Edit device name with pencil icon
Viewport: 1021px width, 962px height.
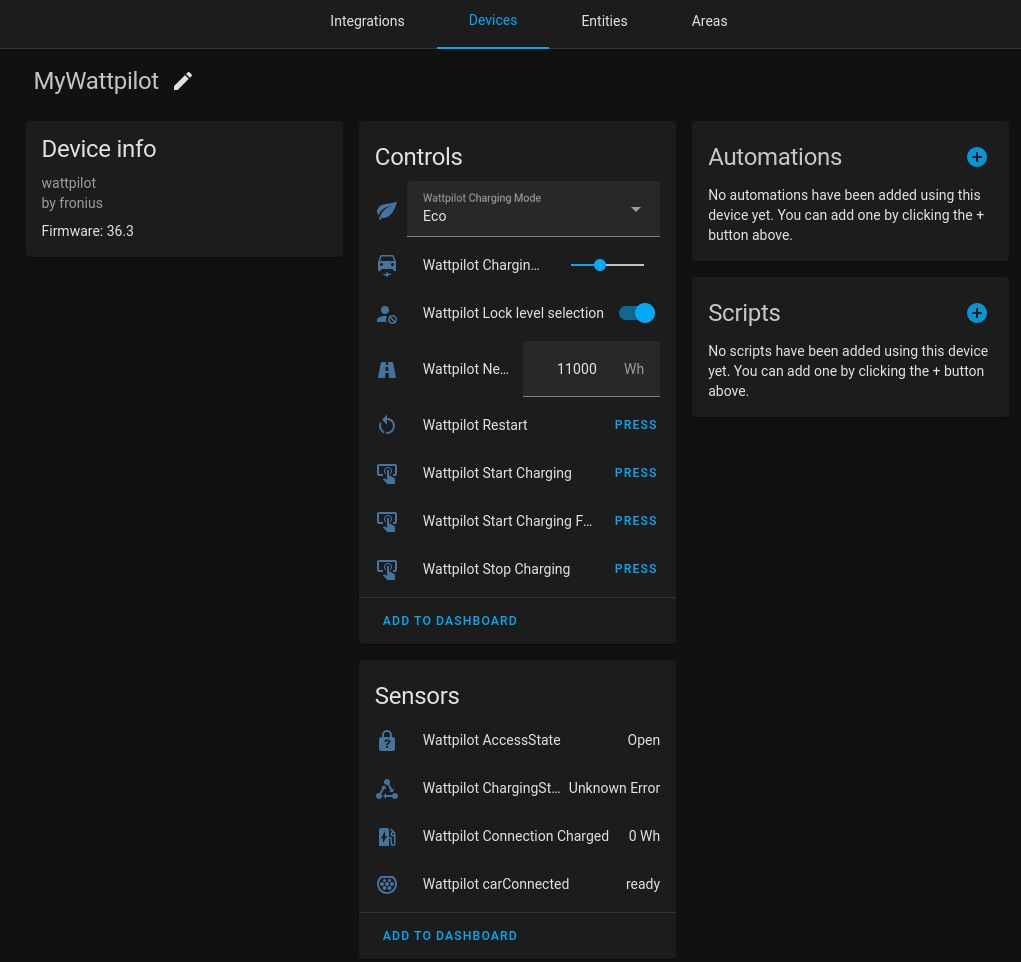[x=183, y=81]
